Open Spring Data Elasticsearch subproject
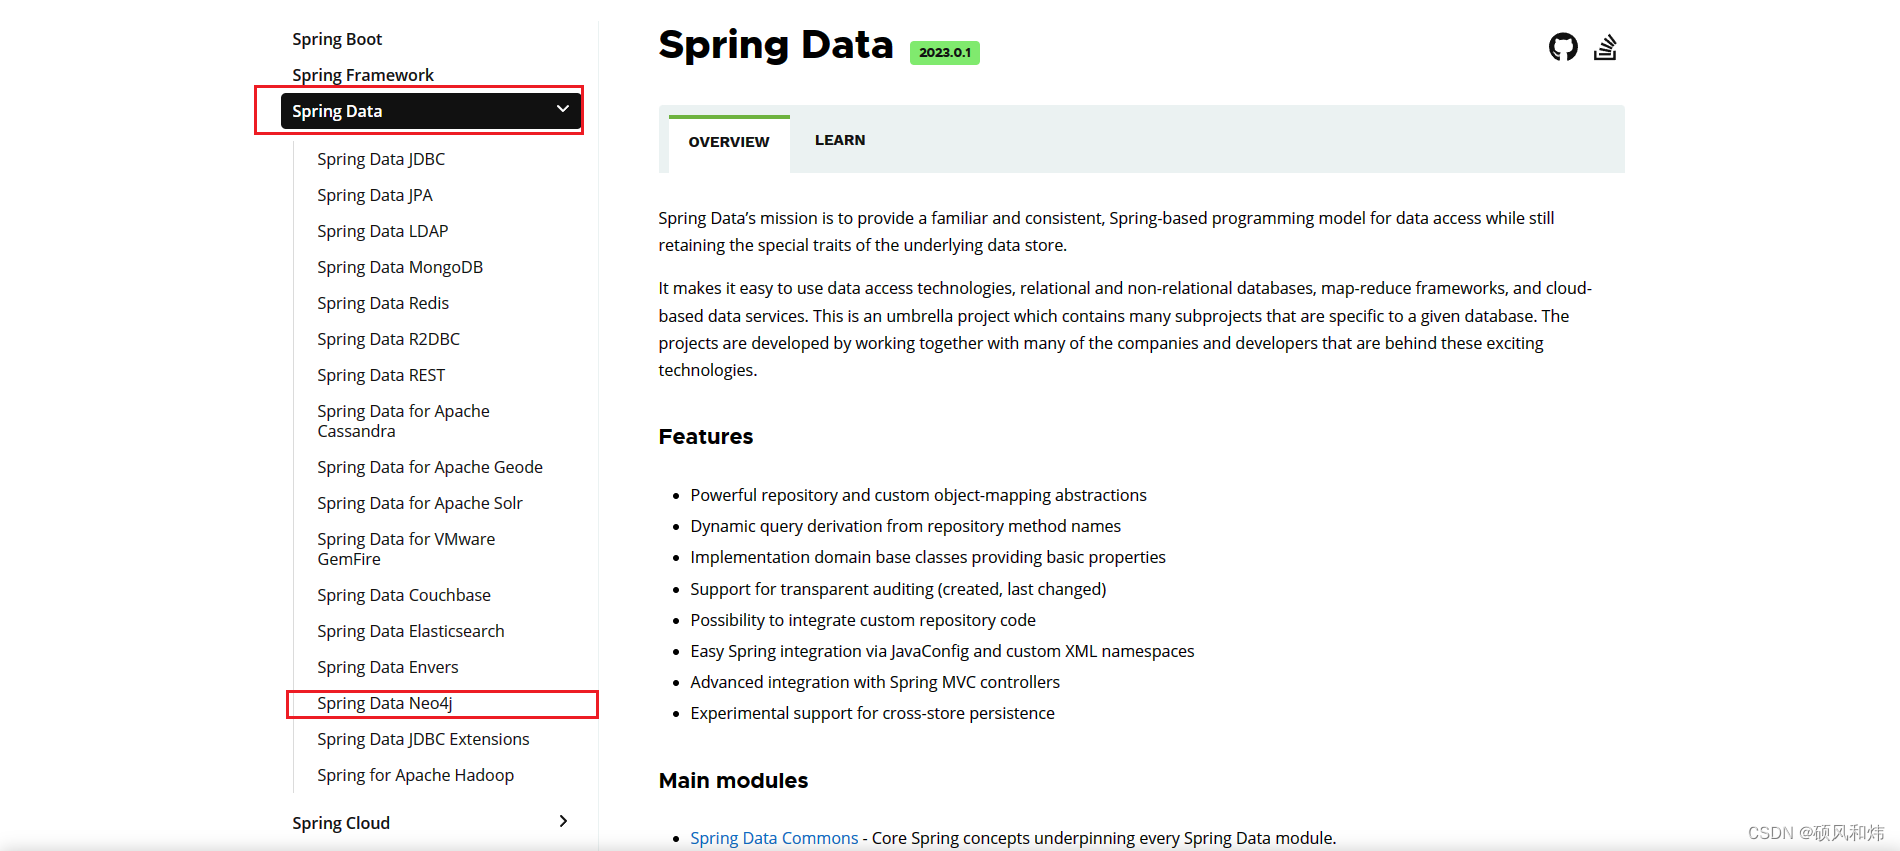 411,631
